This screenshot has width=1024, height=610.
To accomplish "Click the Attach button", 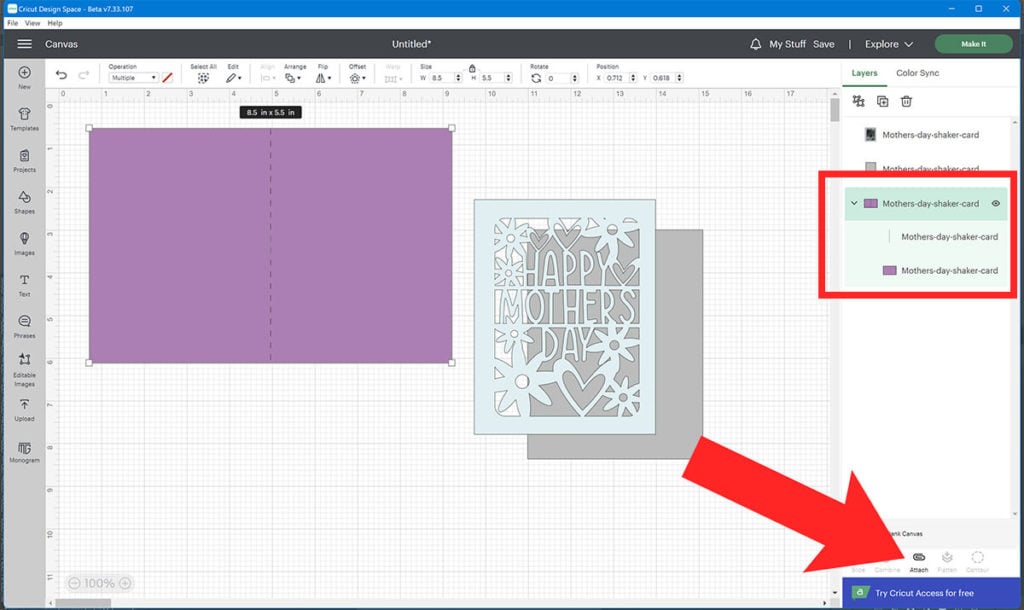I will (918, 561).
